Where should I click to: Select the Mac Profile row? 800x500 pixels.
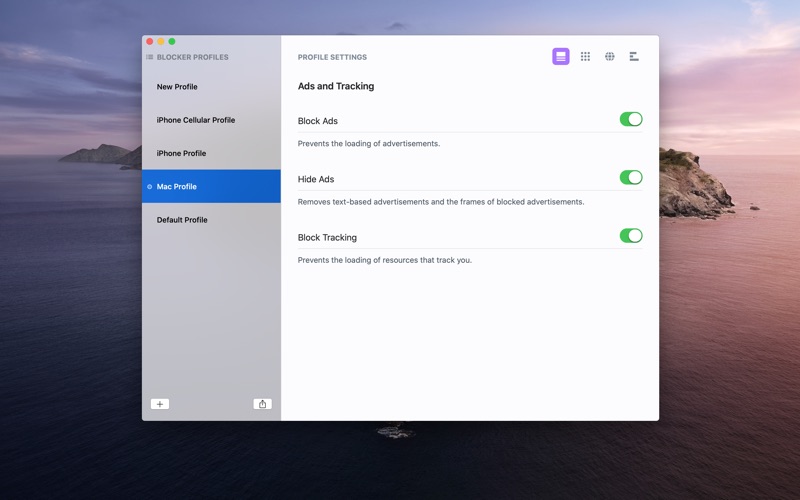tap(211, 186)
